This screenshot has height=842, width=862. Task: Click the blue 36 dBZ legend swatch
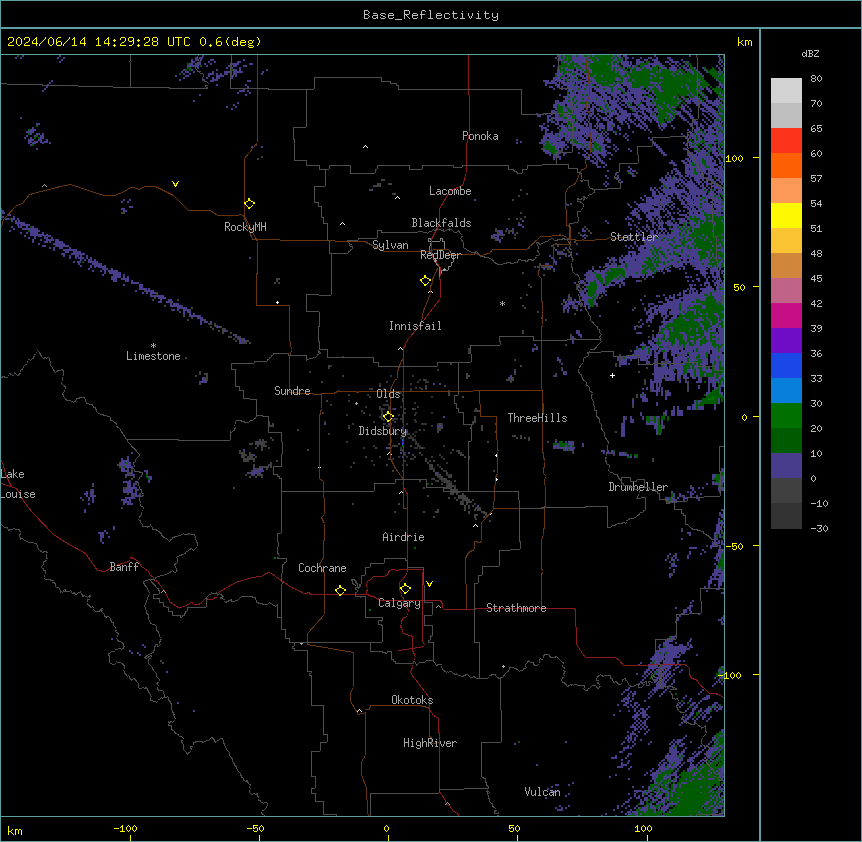pos(786,365)
